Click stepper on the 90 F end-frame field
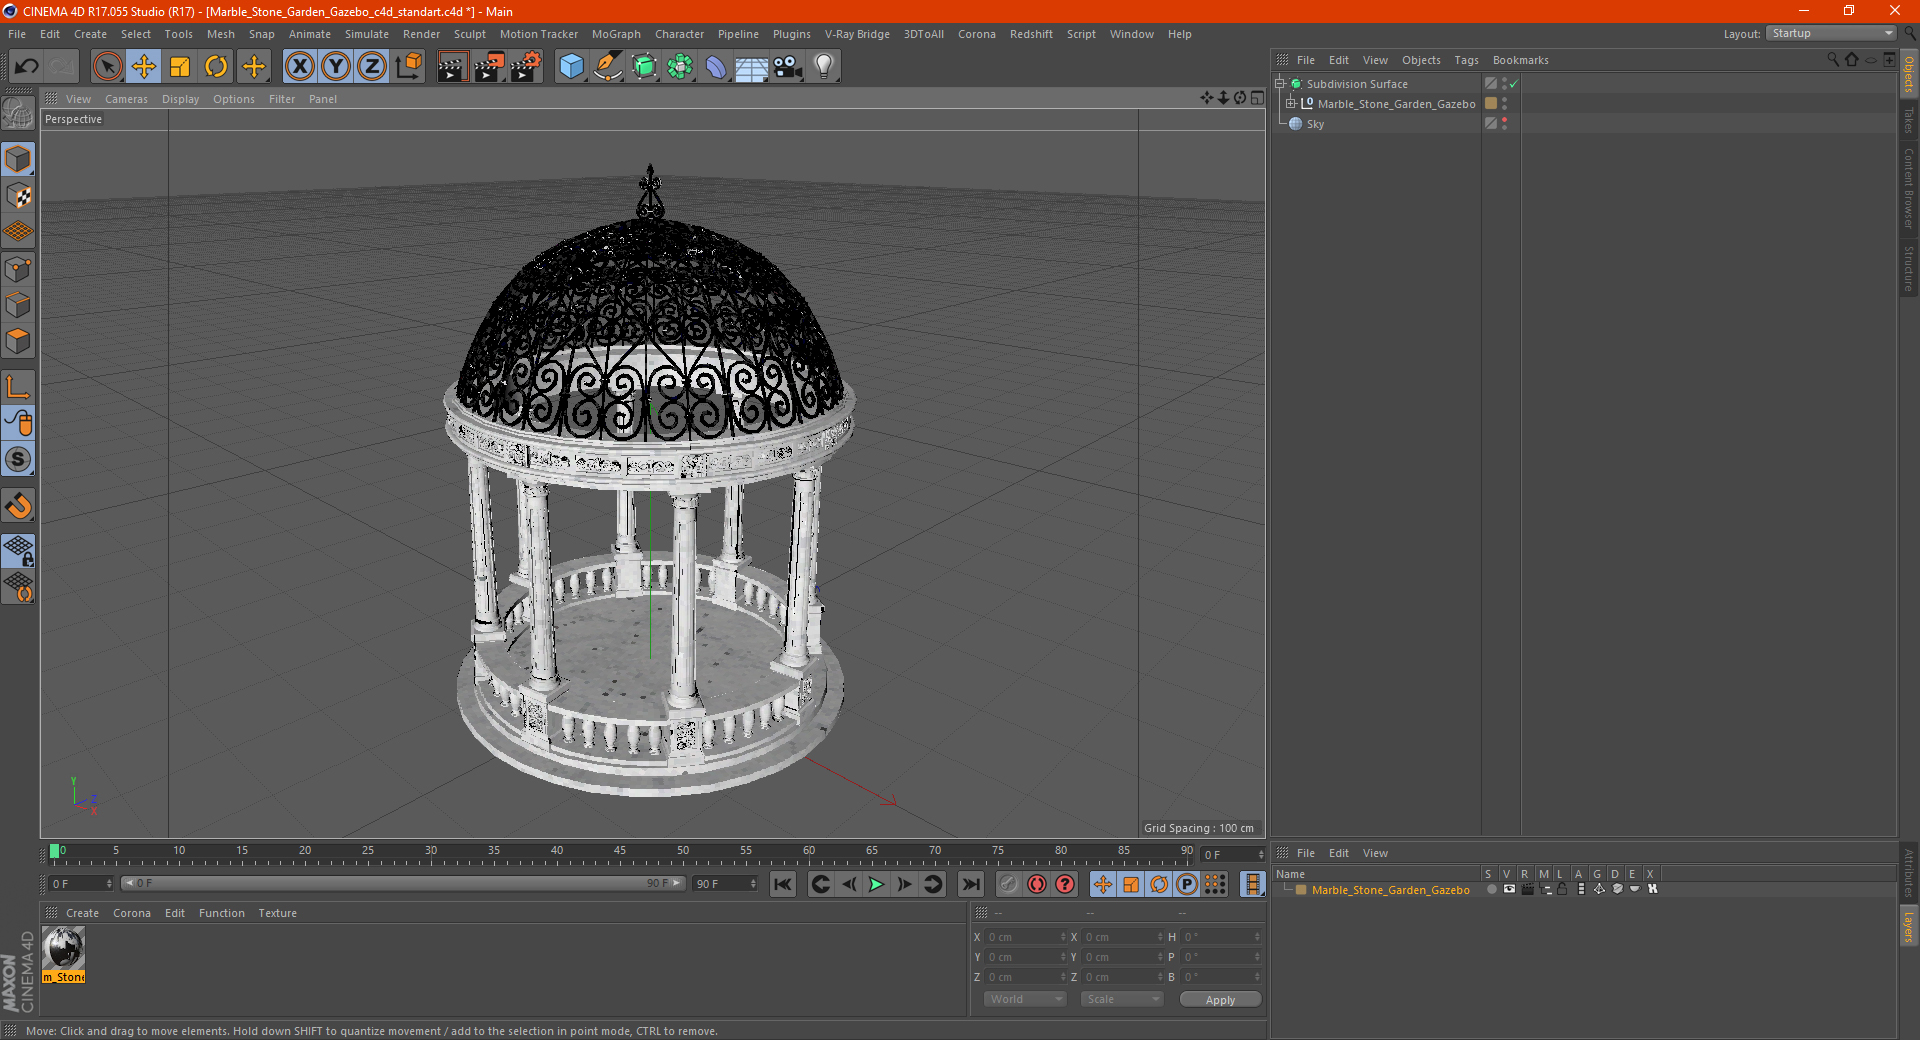1920x1040 pixels. [x=753, y=884]
